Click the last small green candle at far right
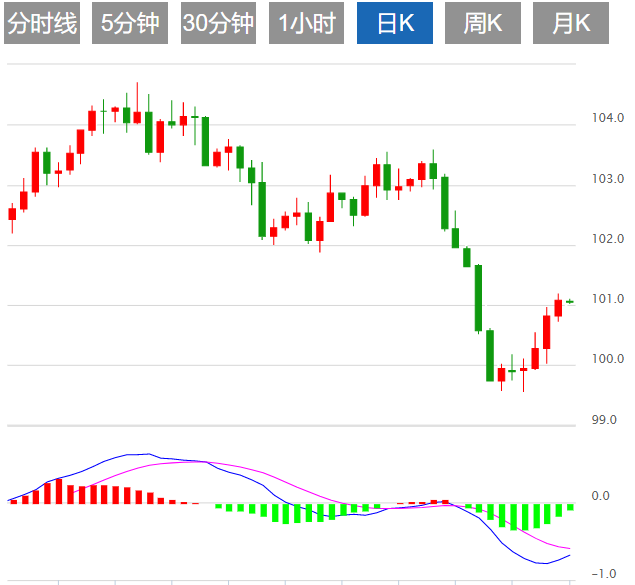This screenshot has height=585, width=635. coord(570,301)
